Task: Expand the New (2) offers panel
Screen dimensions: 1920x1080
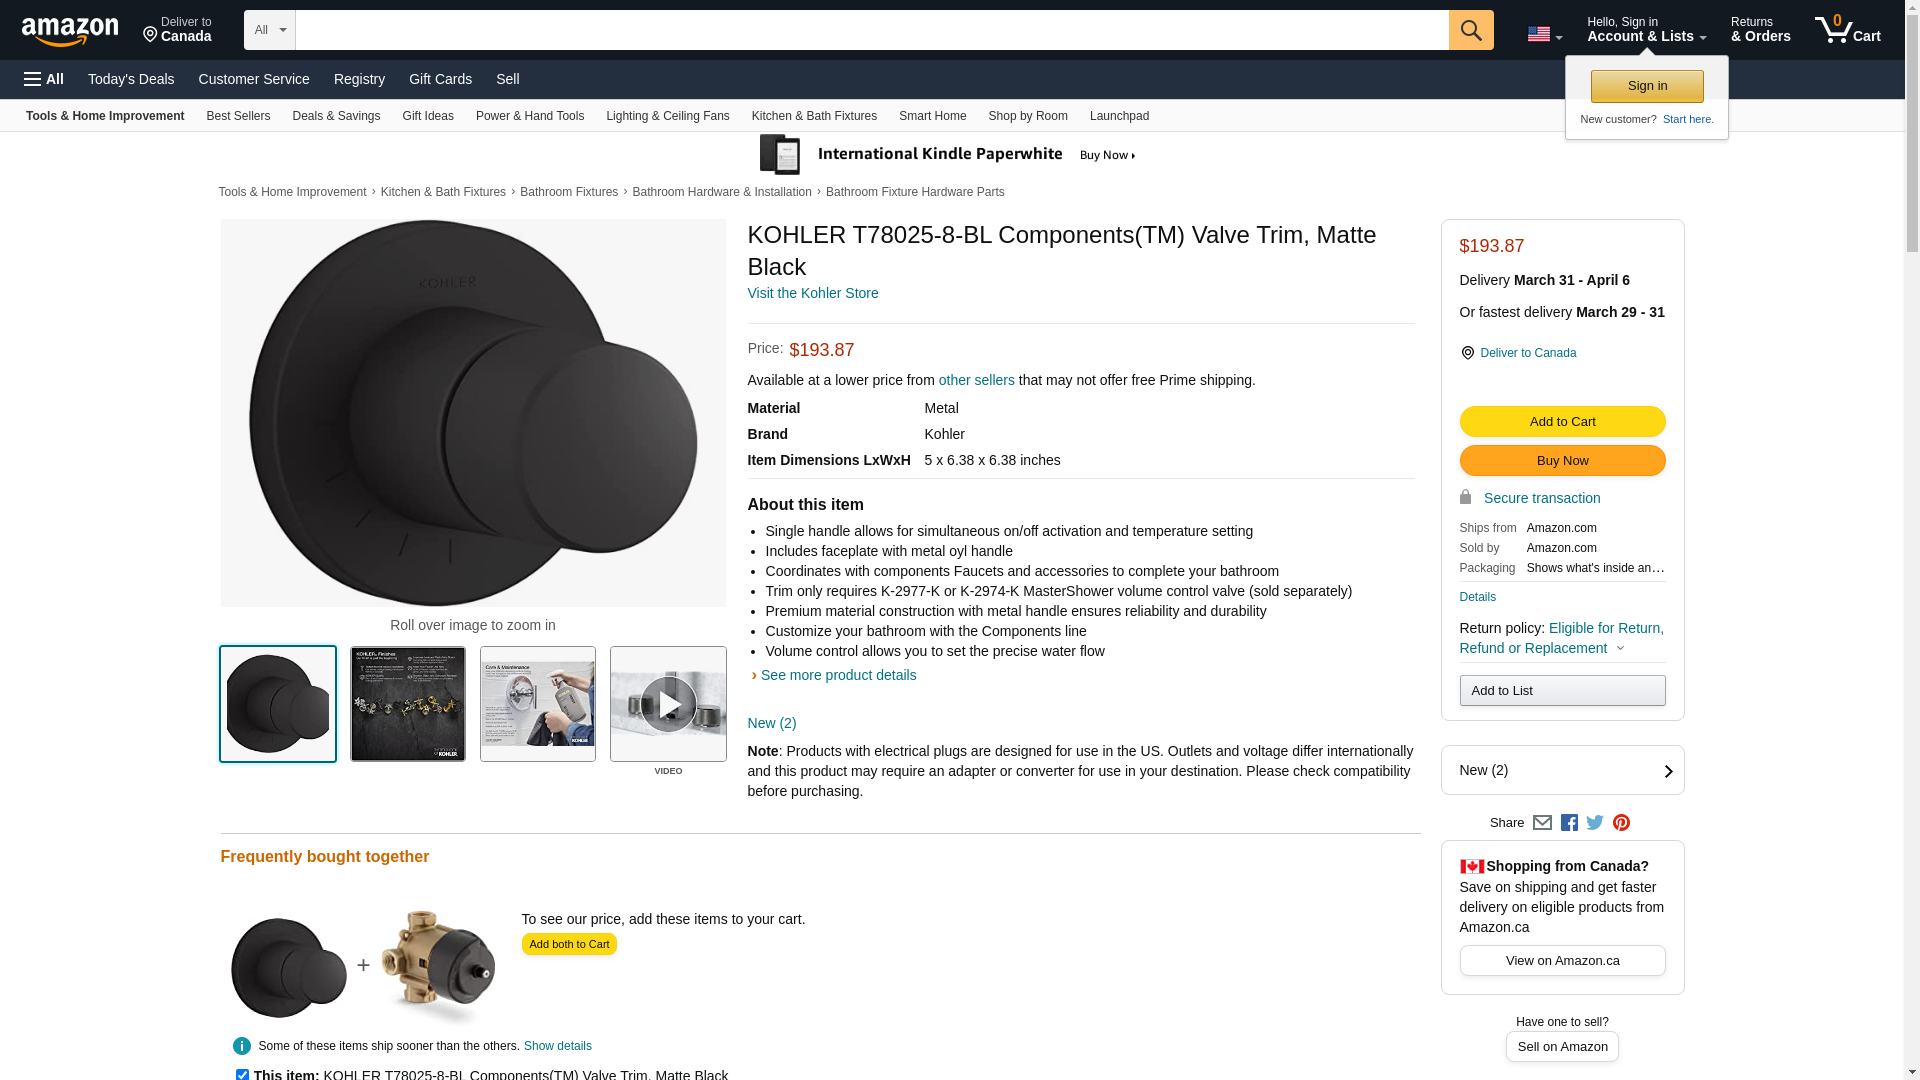Action: pos(1562,770)
